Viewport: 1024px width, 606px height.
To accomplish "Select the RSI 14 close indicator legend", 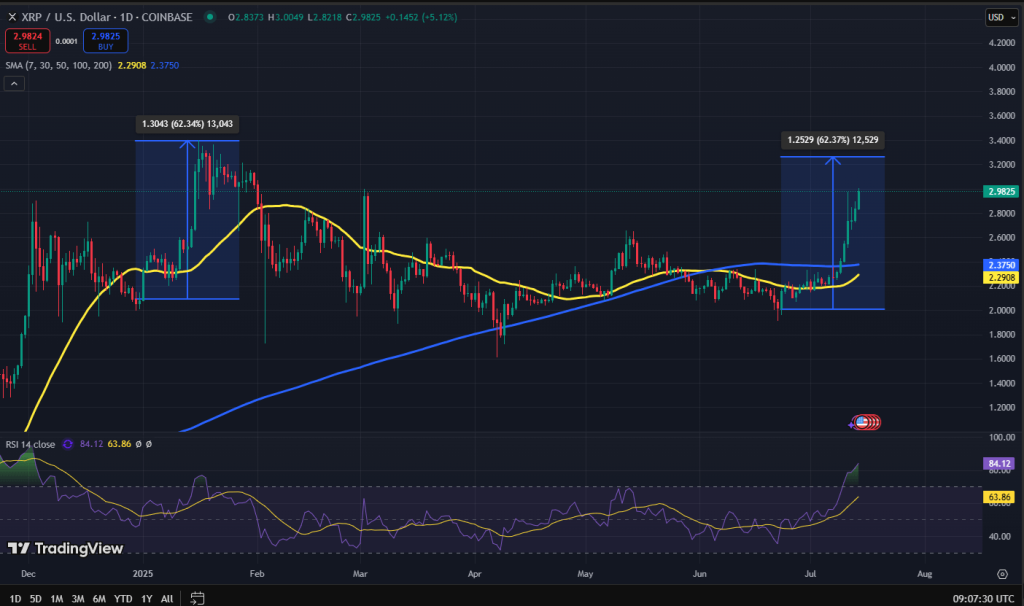I will tap(31, 444).
